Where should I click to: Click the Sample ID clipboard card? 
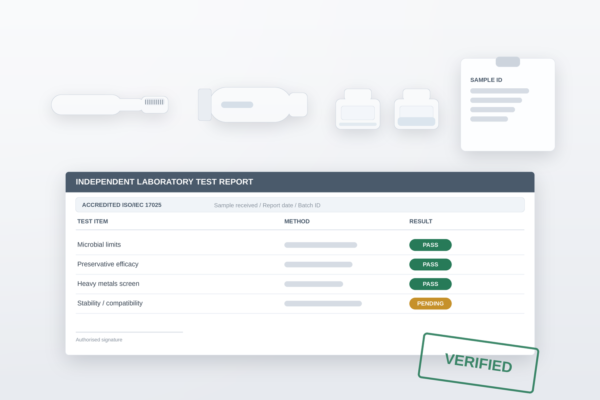click(x=508, y=104)
